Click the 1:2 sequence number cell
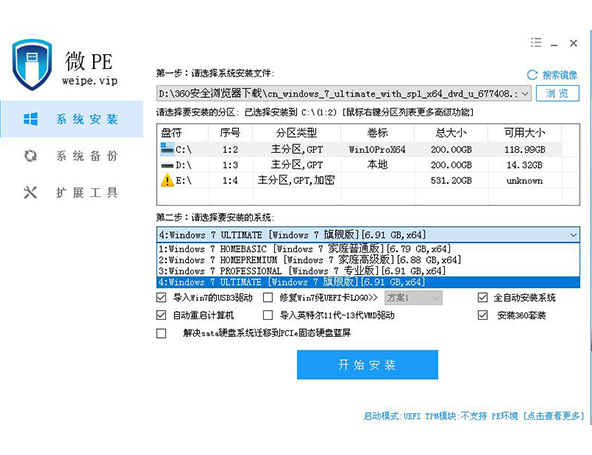The image size is (592, 455). (230, 150)
